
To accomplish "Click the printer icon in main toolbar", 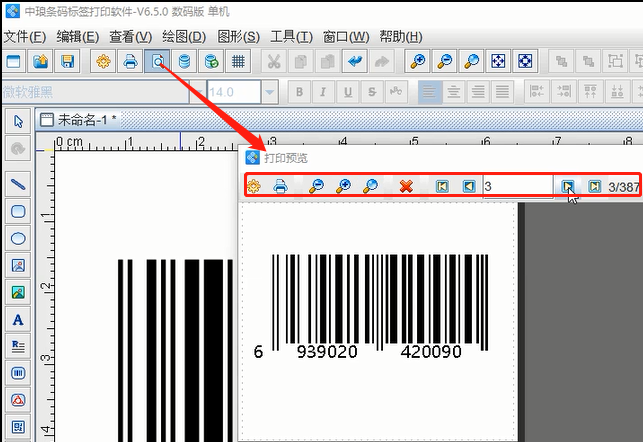I will click(x=130, y=62).
